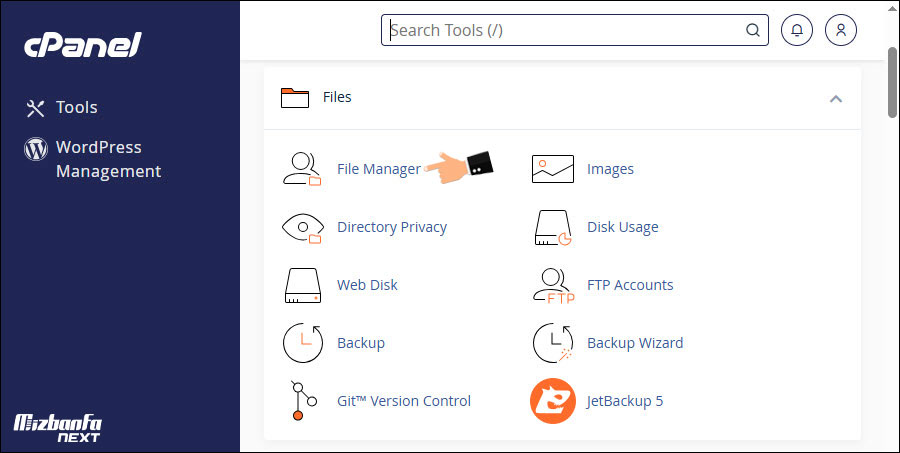Click the Files section header title
Image resolution: width=900 pixels, height=453 pixels.
tap(337, 97)
